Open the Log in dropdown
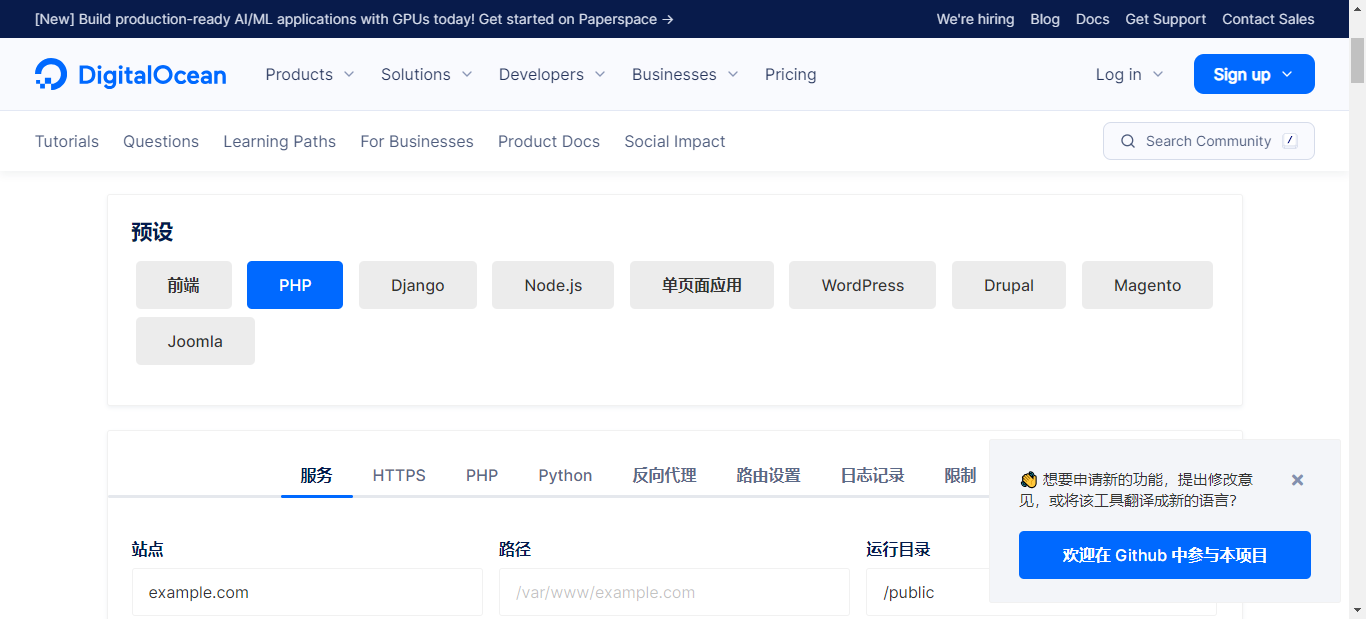 pos(1130,74)
